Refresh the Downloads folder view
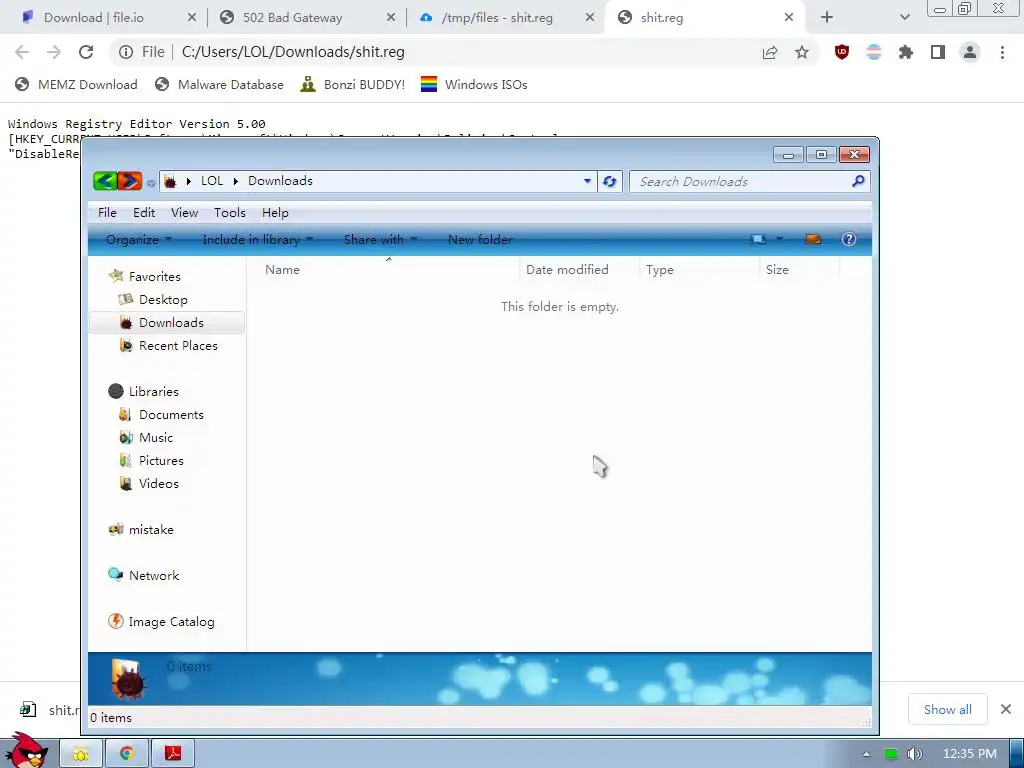Image resolution: width=1024 pixels, height=768 pixels. [x=610, y=182]
